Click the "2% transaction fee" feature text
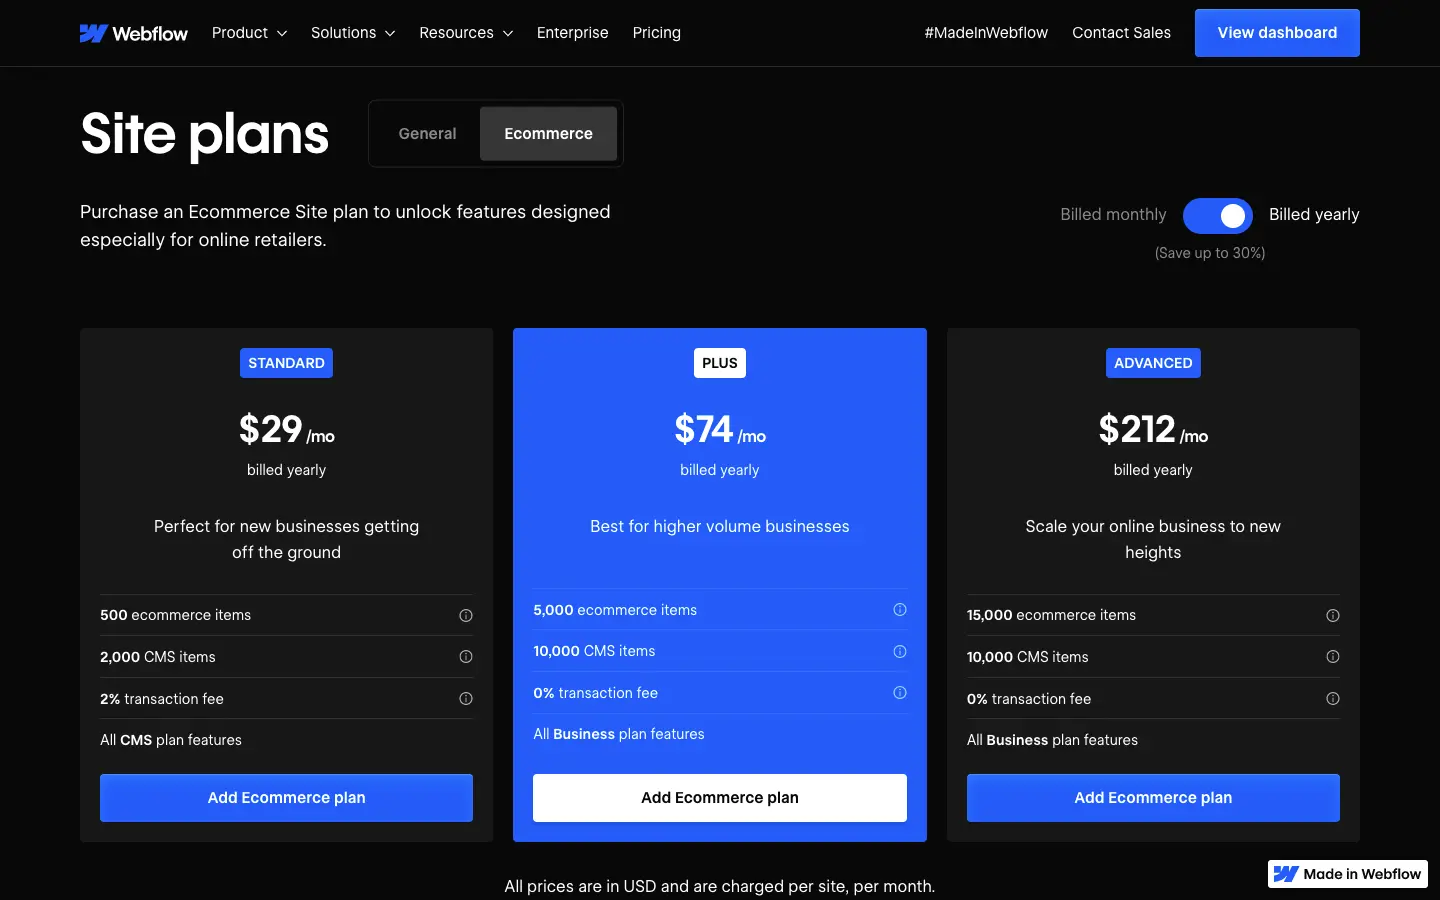The image size is (1440, 900). [x=162, y=699]
